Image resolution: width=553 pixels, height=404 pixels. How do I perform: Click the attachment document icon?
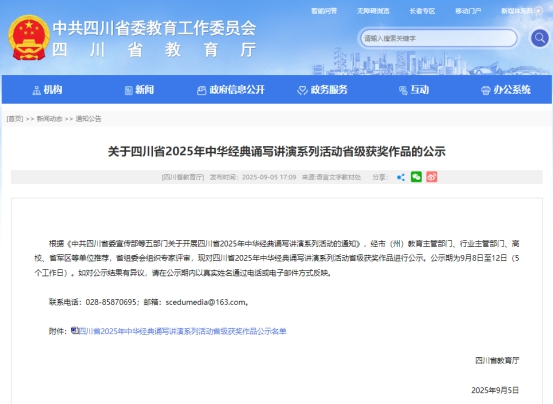coord(74,330)
